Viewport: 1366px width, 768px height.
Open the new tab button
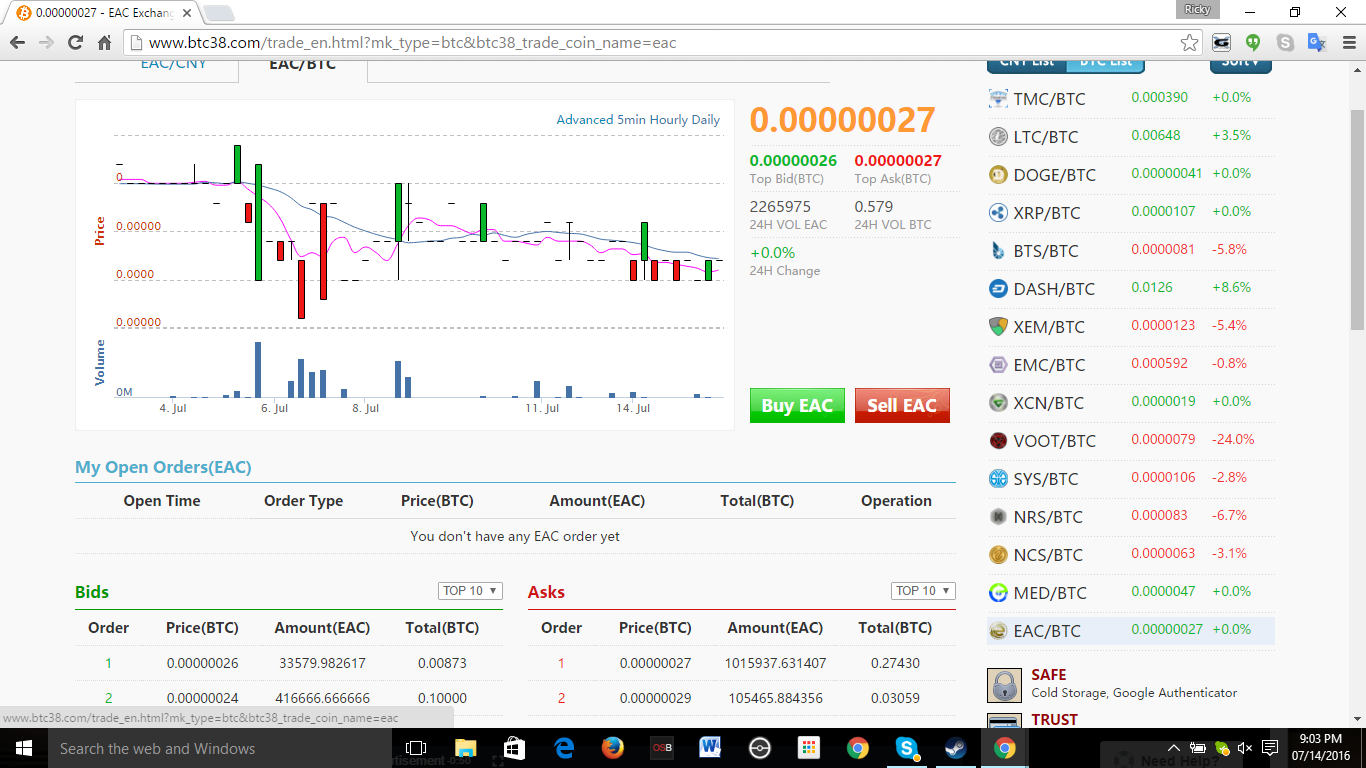coord(219,14)
